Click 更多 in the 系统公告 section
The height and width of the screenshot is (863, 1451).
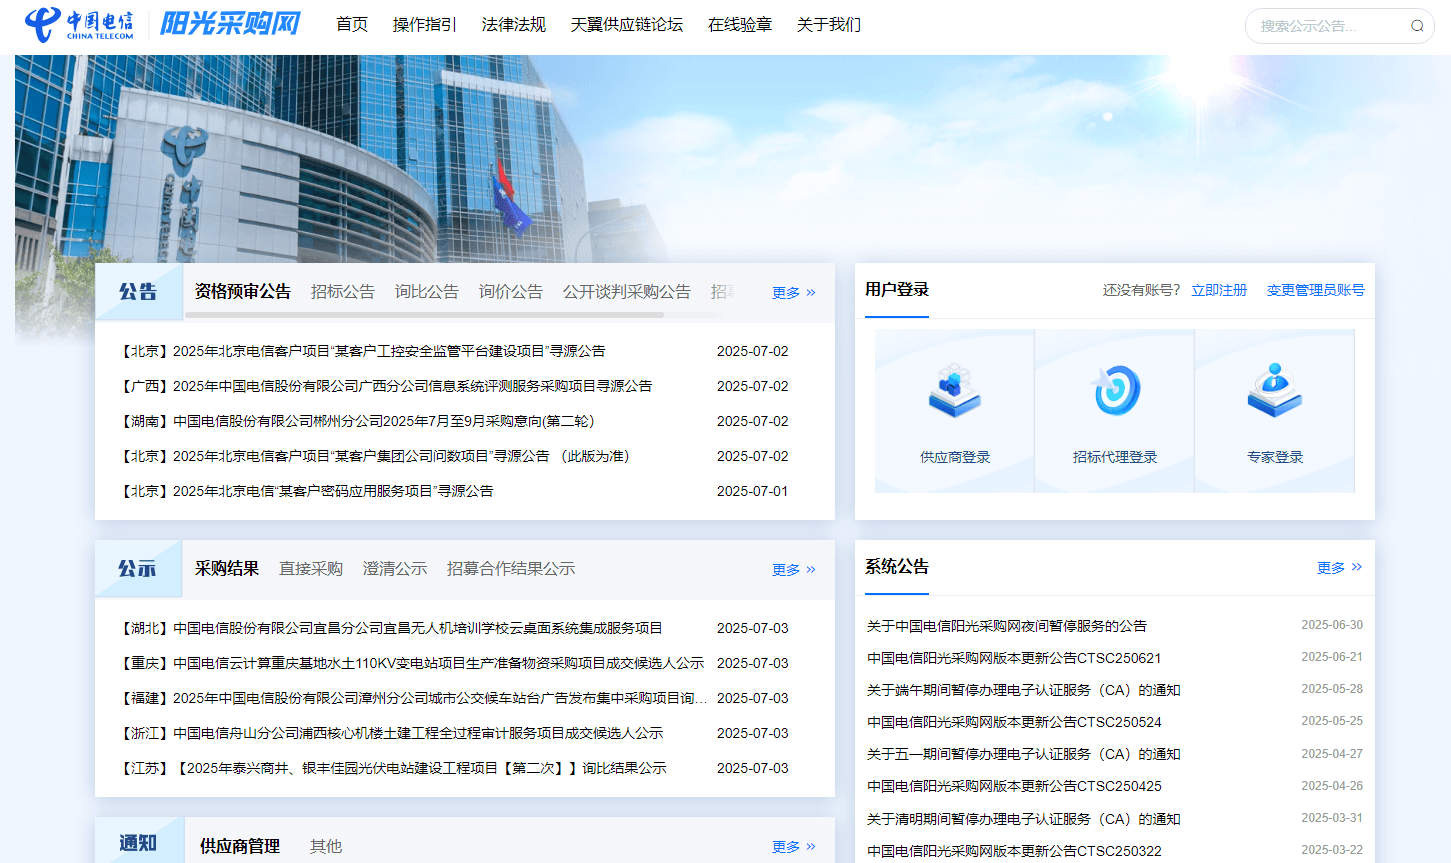[1340, 567]
